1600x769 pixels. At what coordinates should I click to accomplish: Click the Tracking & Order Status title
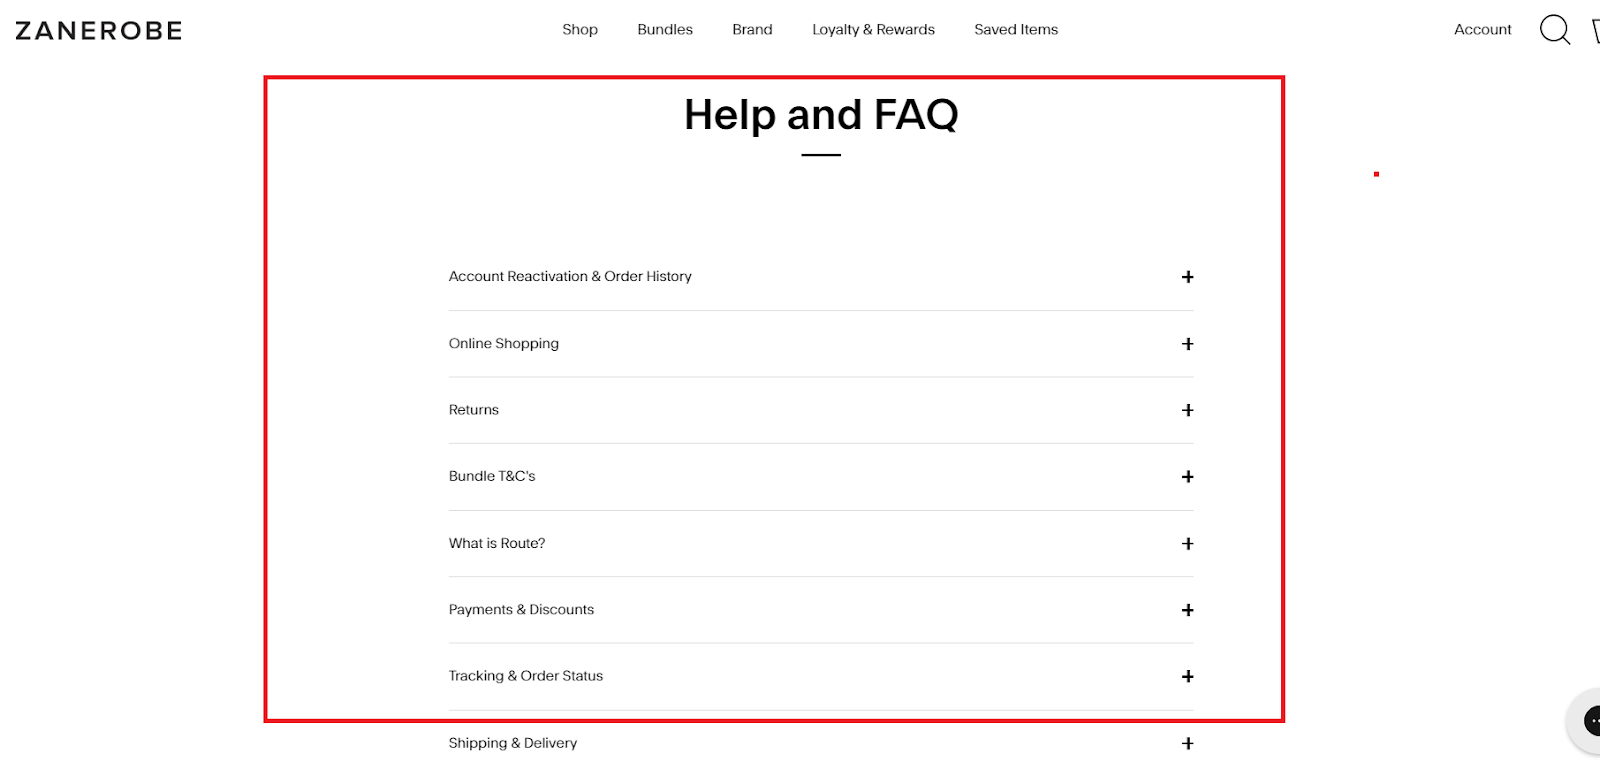pos(526,676)
